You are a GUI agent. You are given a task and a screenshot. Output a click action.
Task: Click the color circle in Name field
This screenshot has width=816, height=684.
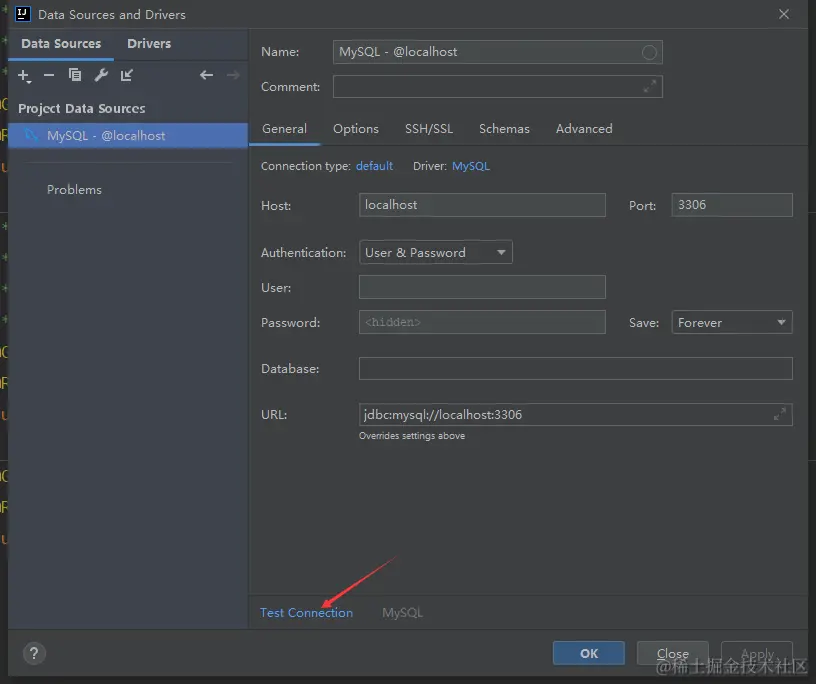649,52
